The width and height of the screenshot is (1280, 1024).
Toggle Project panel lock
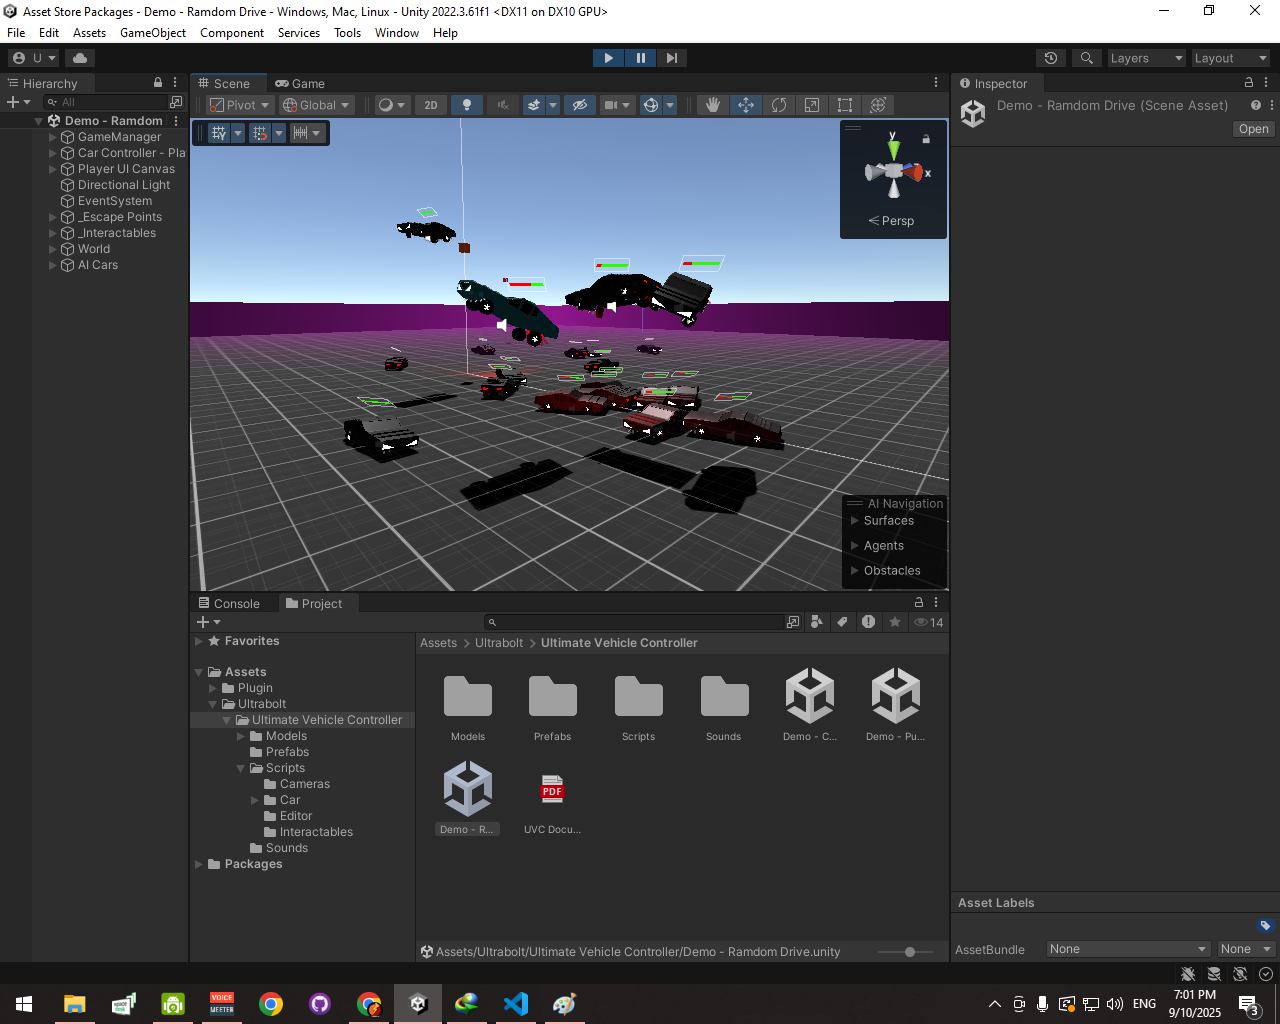click(918, 602)
